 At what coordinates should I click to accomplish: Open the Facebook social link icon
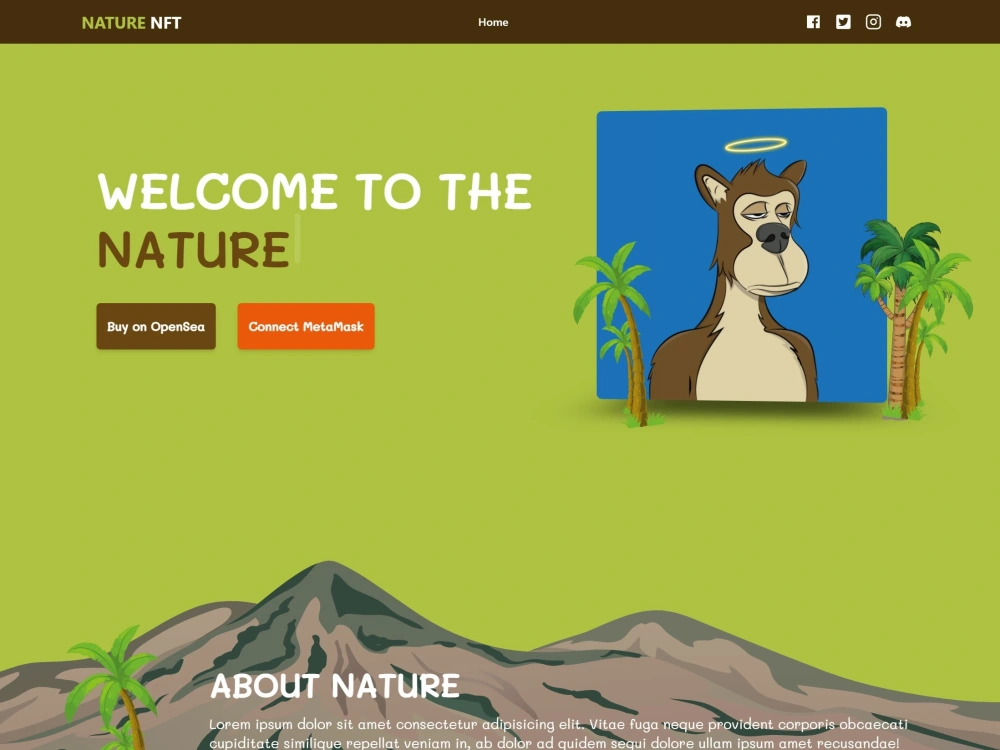pyautogui.click(x=813, y=22)
